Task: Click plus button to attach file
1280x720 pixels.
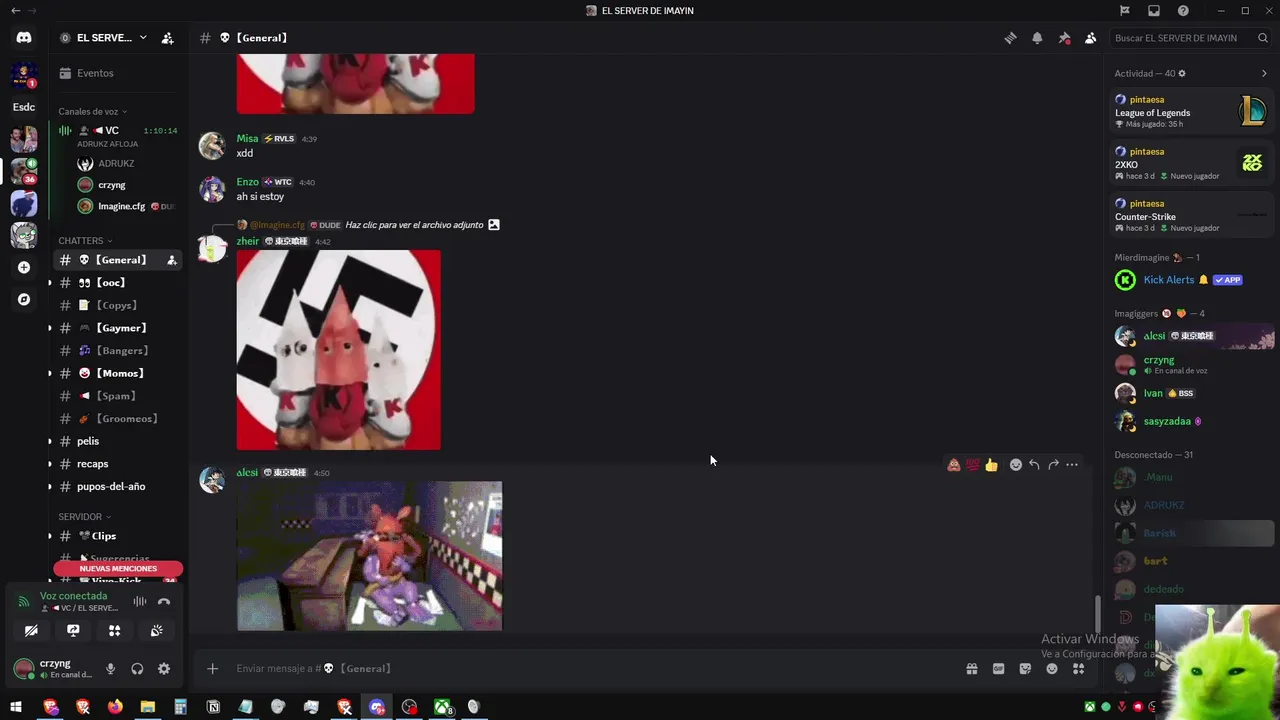Action: point(212,669)
